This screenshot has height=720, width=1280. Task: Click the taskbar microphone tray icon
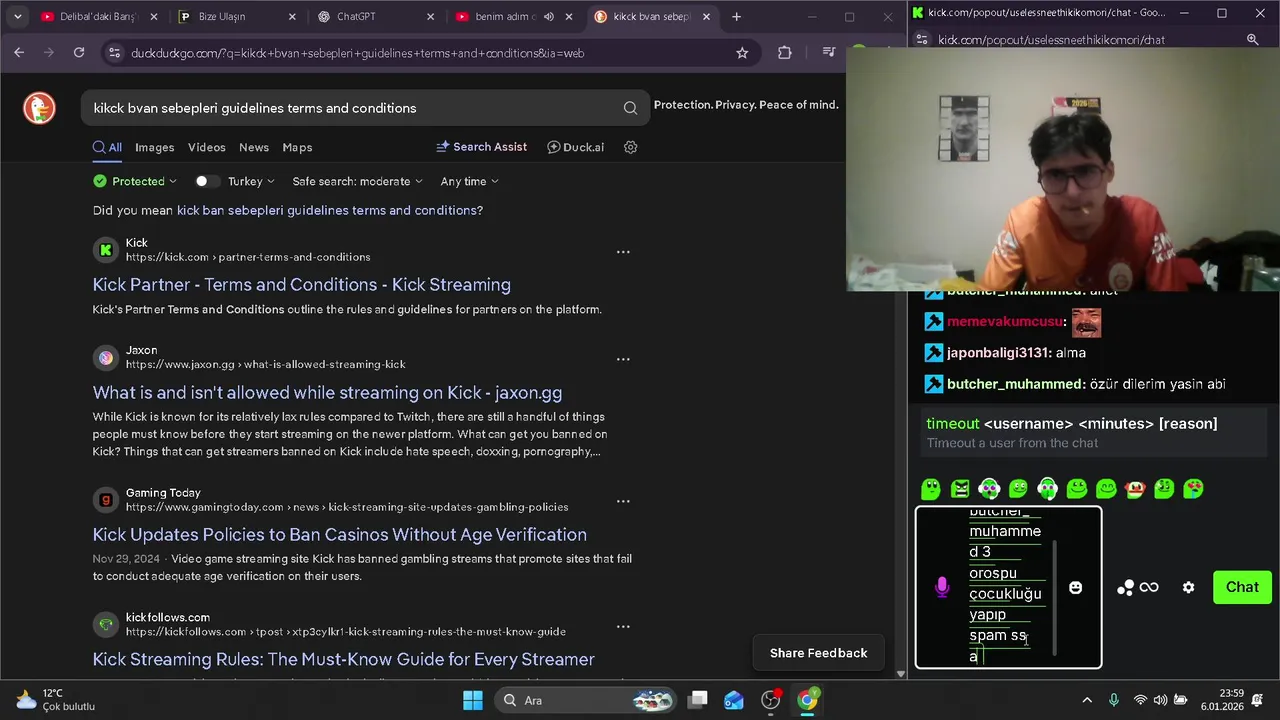(x=1114, y=700)
